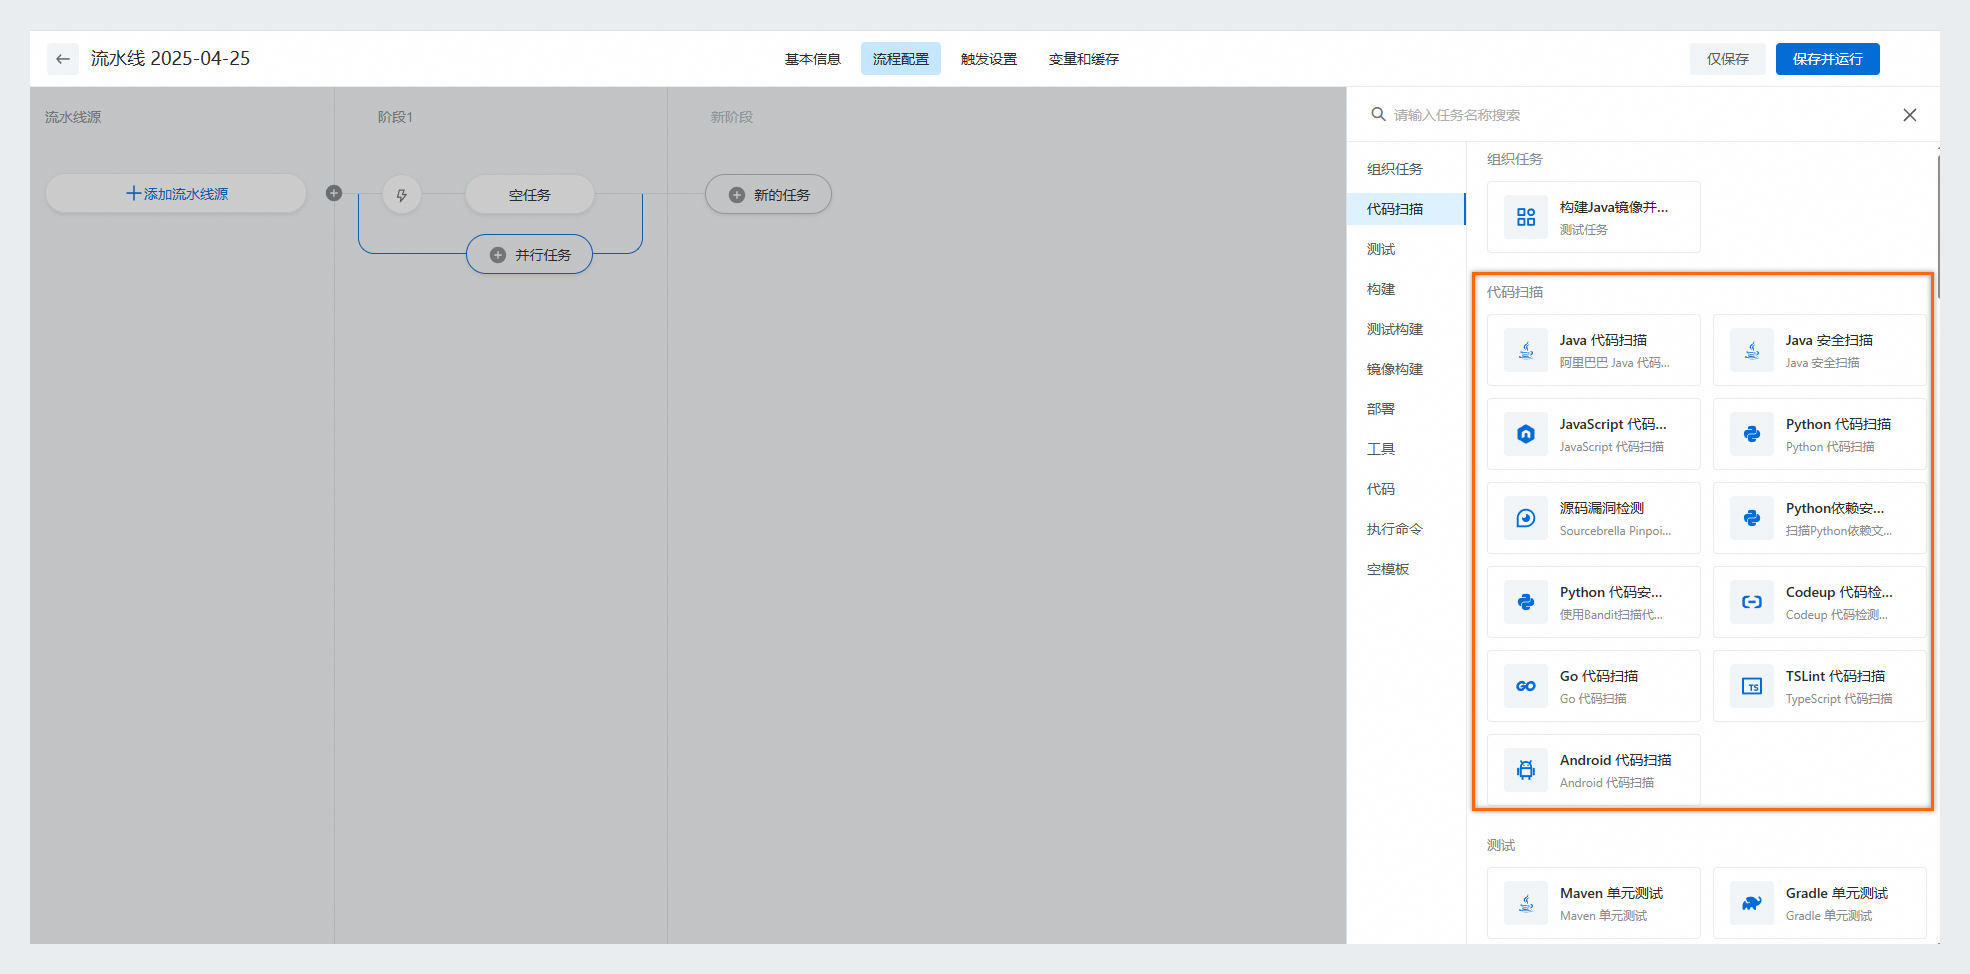1970x974 pixels.
Task: Switch to 流程配置 tab
Action: click(901, 59)
